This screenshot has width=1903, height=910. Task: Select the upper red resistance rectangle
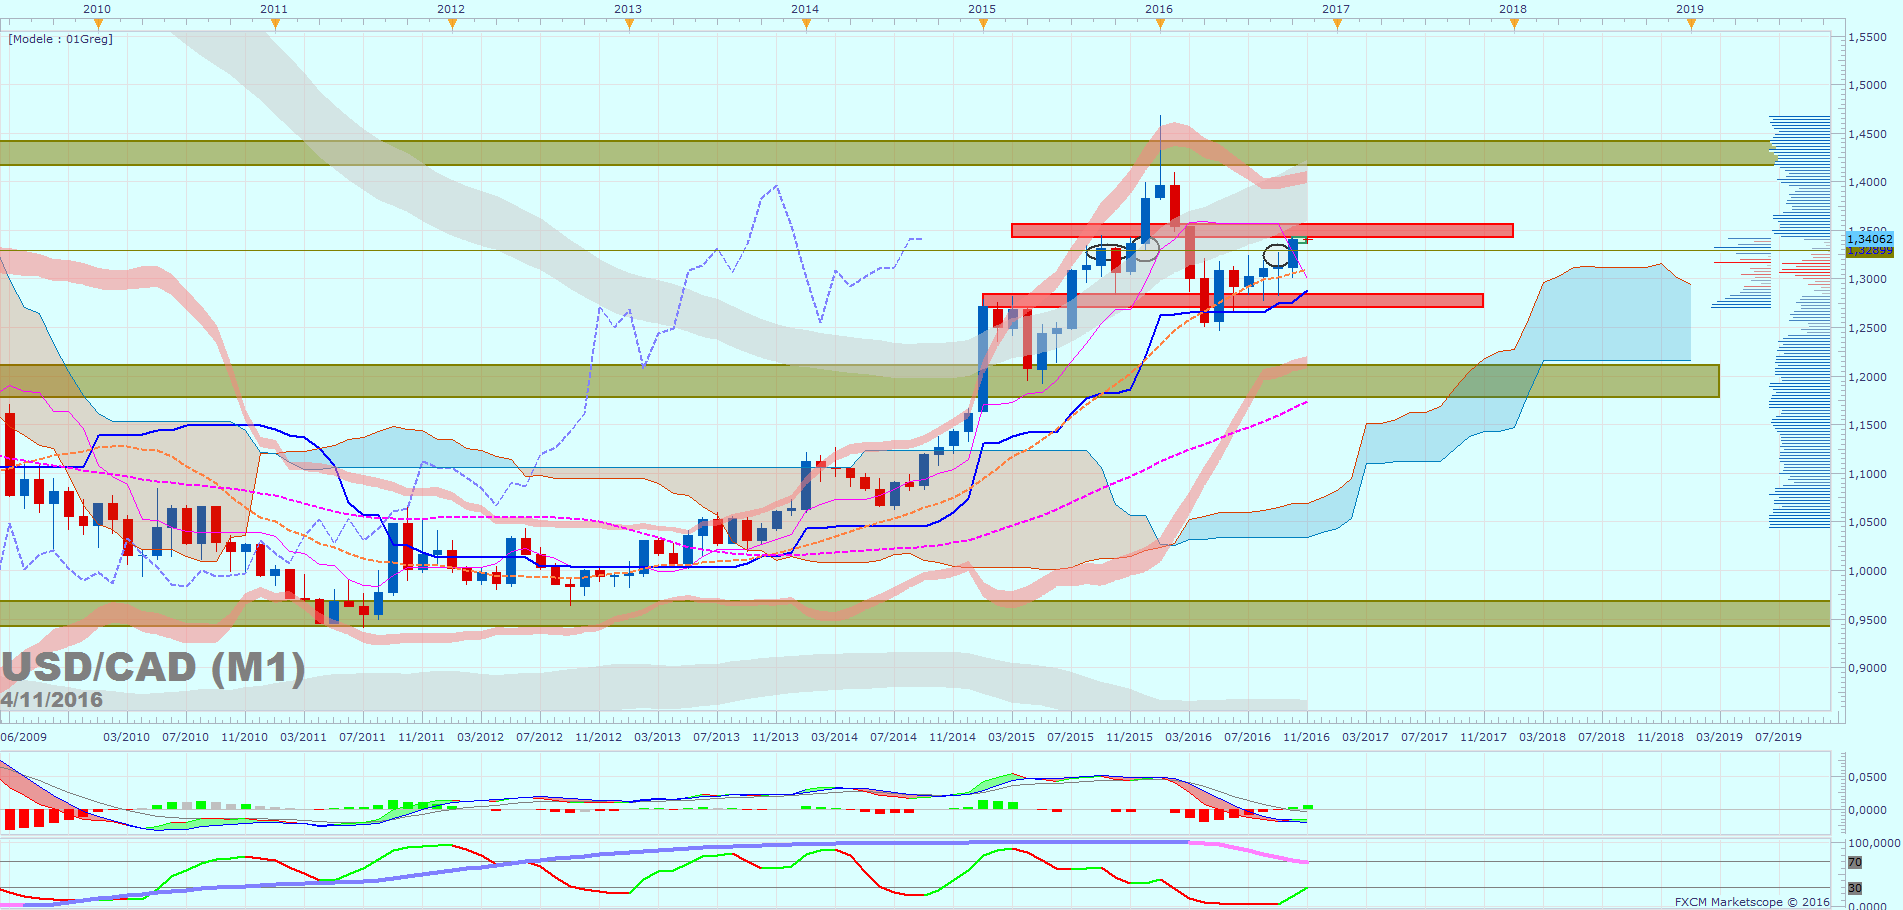coord(1262,230)
